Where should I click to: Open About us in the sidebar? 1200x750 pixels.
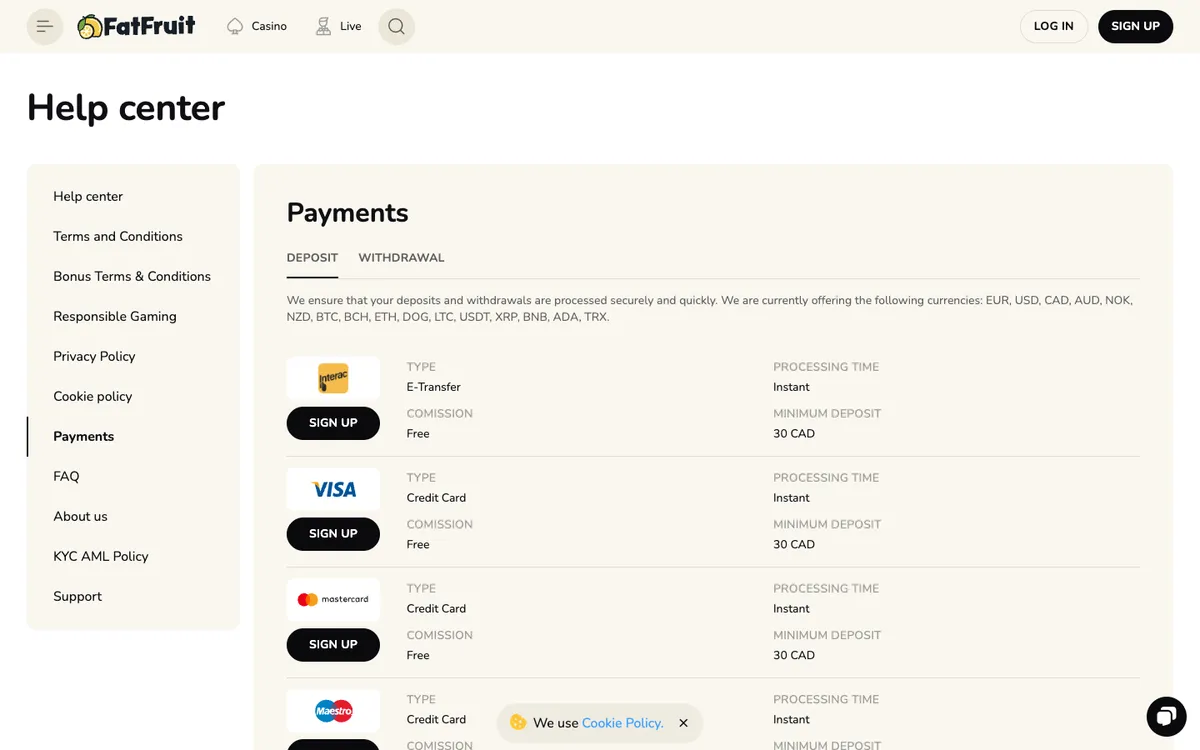coord(80,517)
